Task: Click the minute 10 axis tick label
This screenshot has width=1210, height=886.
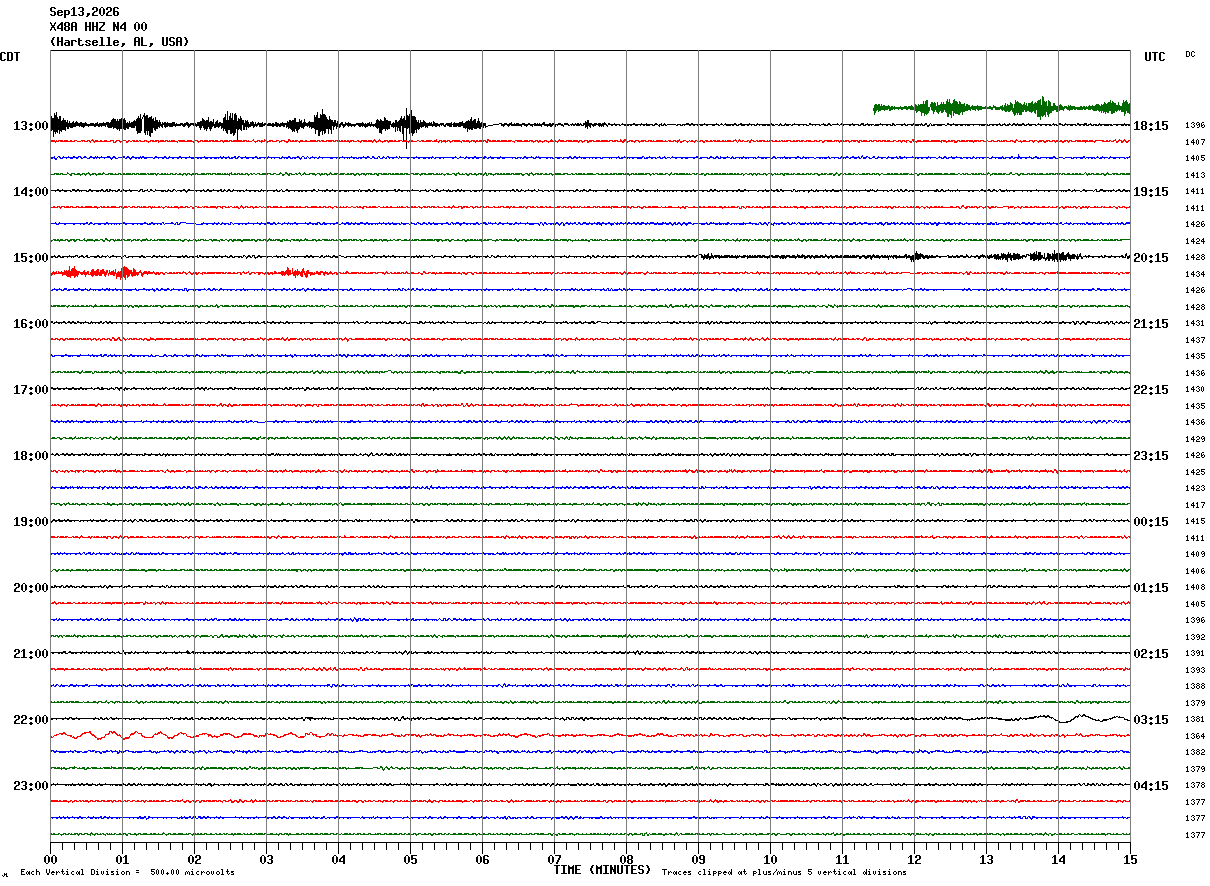Action: [770, 859]
